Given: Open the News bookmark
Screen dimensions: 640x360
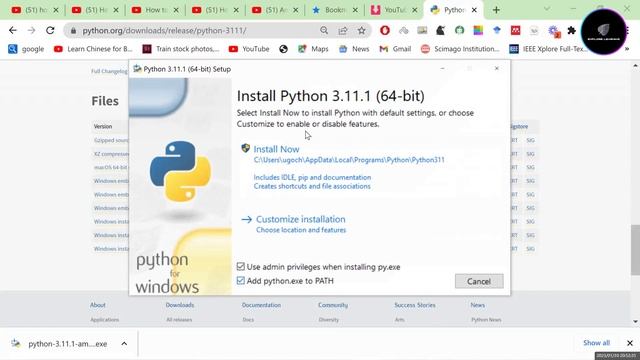Looking at the screenshot, I should coord(354,49).
